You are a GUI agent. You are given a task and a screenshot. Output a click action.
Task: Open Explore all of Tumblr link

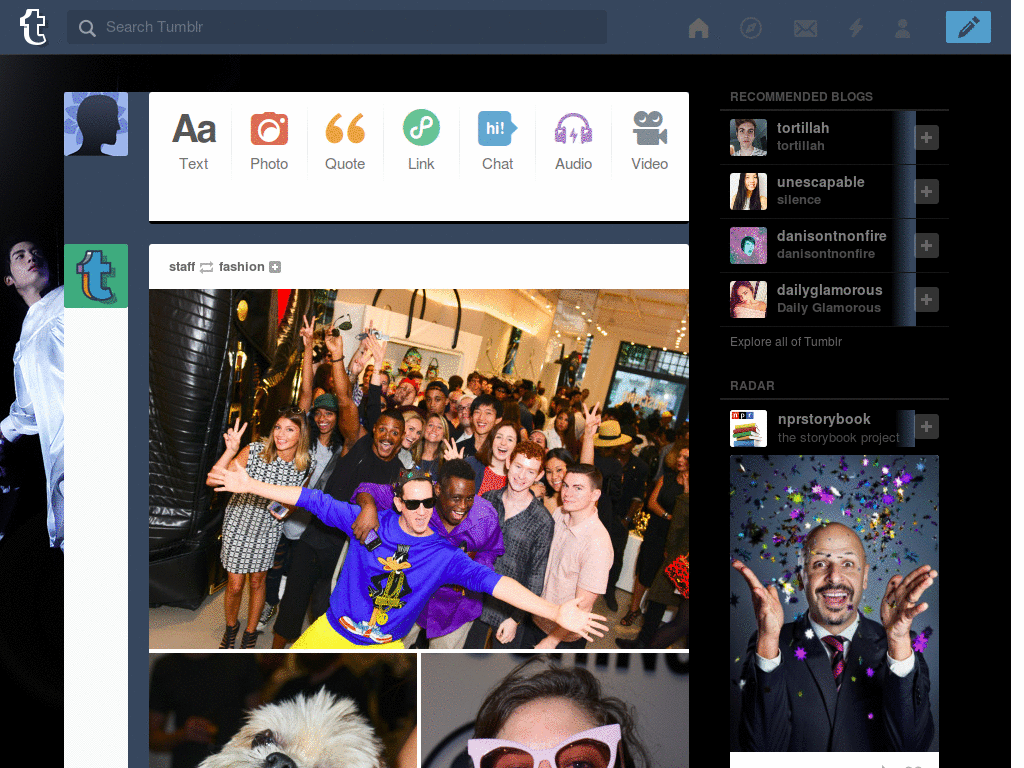tap(786, 342)
